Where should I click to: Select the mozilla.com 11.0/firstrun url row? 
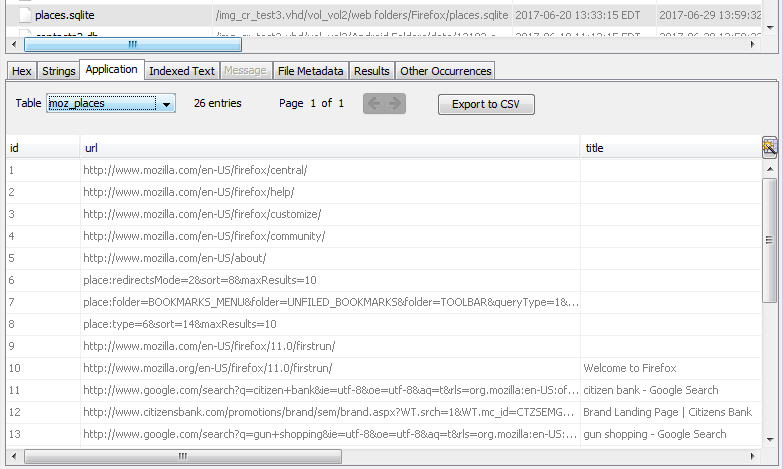click(x=330, y=346)
